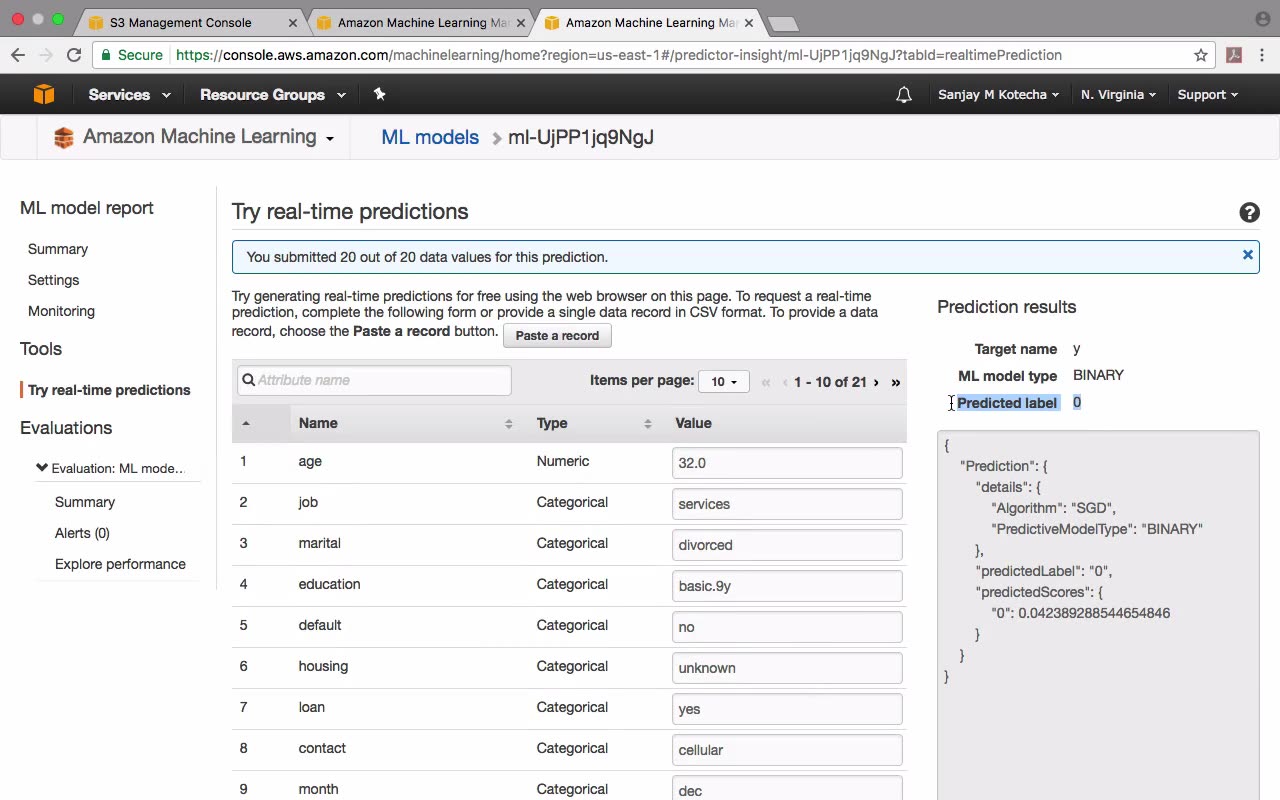1280x800 pixels.
Task: Click the Attribute name search field
Action: pos(374,380)
